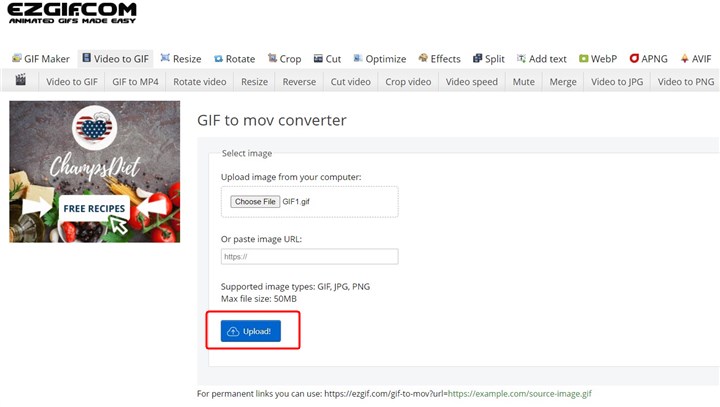Open the AVIF tool
Viewport: 720px width, 407px height.
click(x=696, y=59)
